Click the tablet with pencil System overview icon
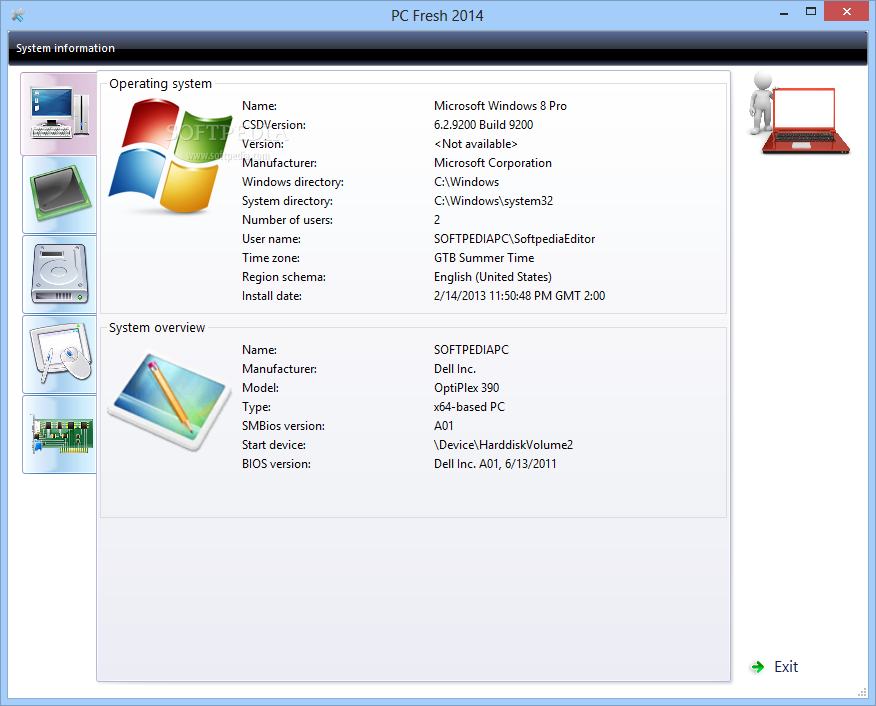Screen dimensions: 876x706 [x=169, y=401]
